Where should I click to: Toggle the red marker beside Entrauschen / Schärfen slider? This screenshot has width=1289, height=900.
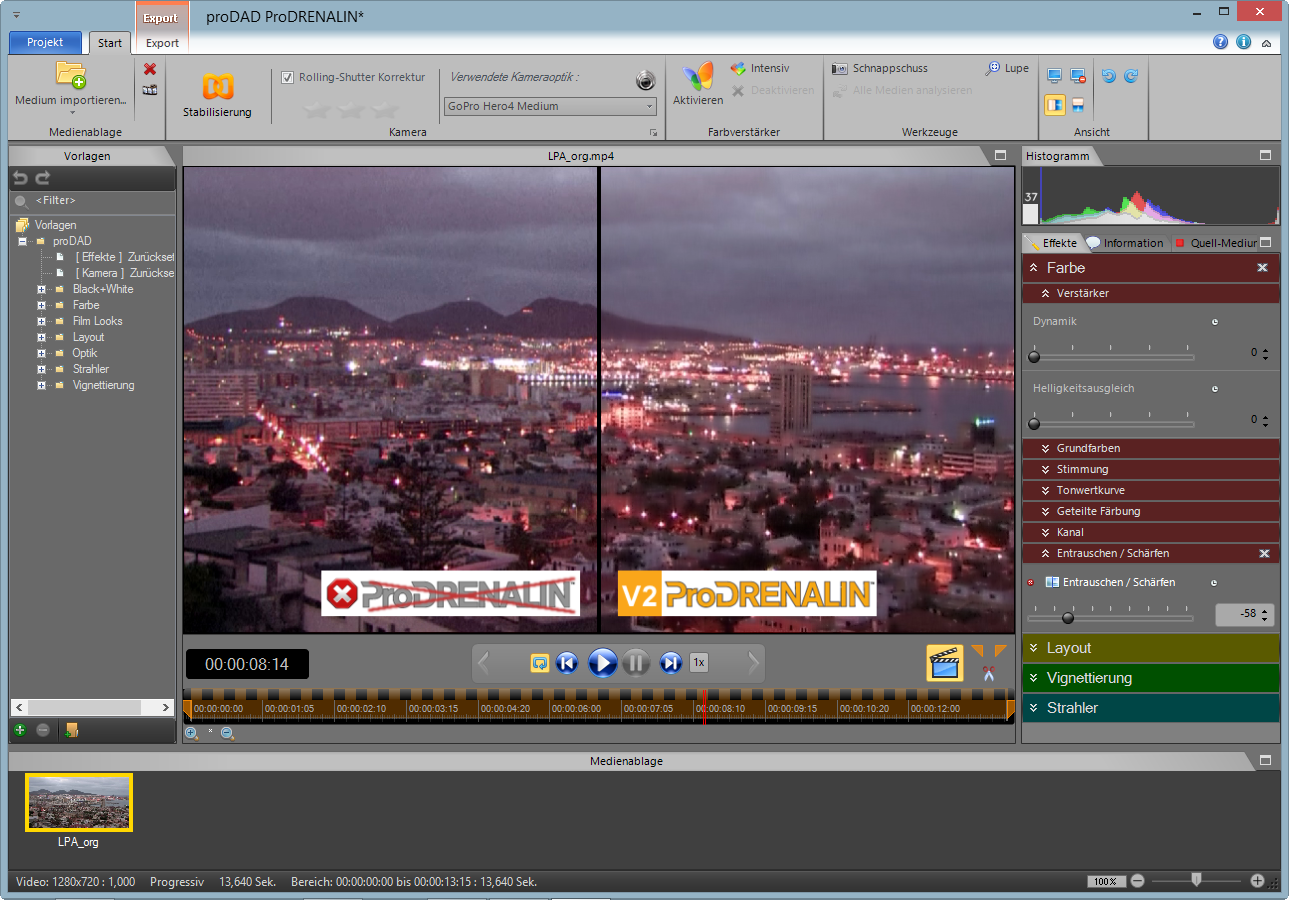tap(1031, 582)
